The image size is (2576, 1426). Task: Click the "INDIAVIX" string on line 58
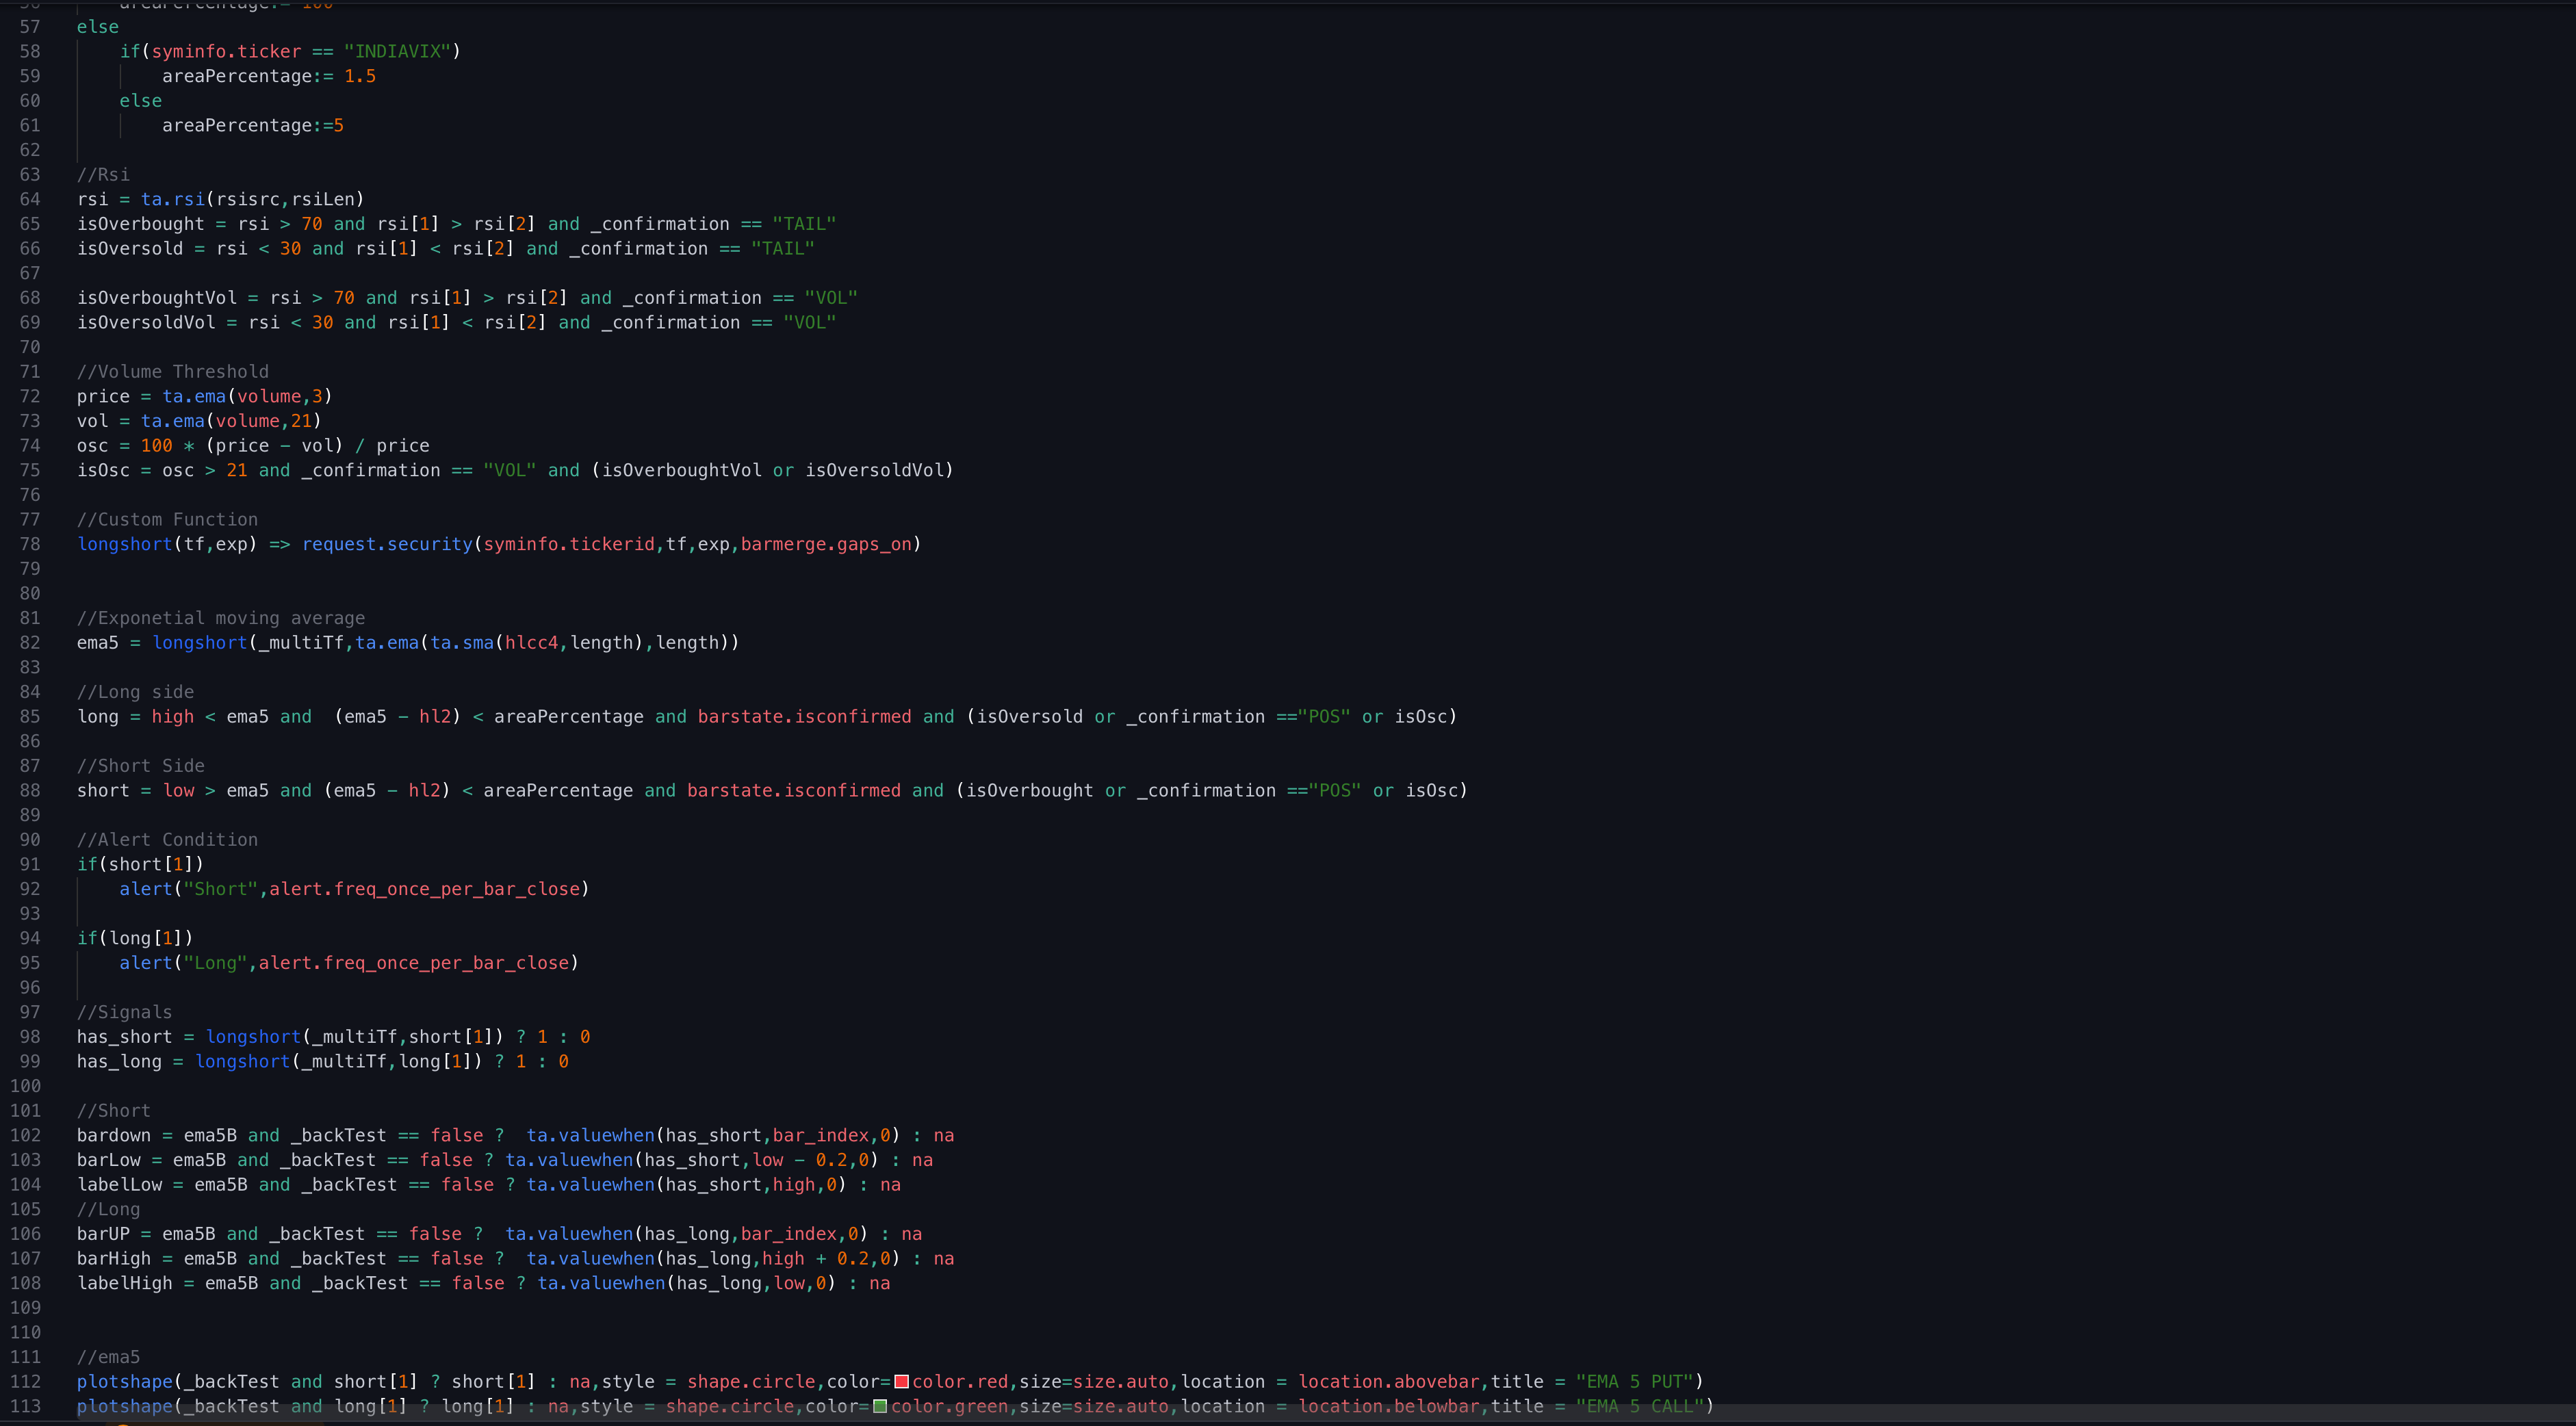(x=397, y=51)
